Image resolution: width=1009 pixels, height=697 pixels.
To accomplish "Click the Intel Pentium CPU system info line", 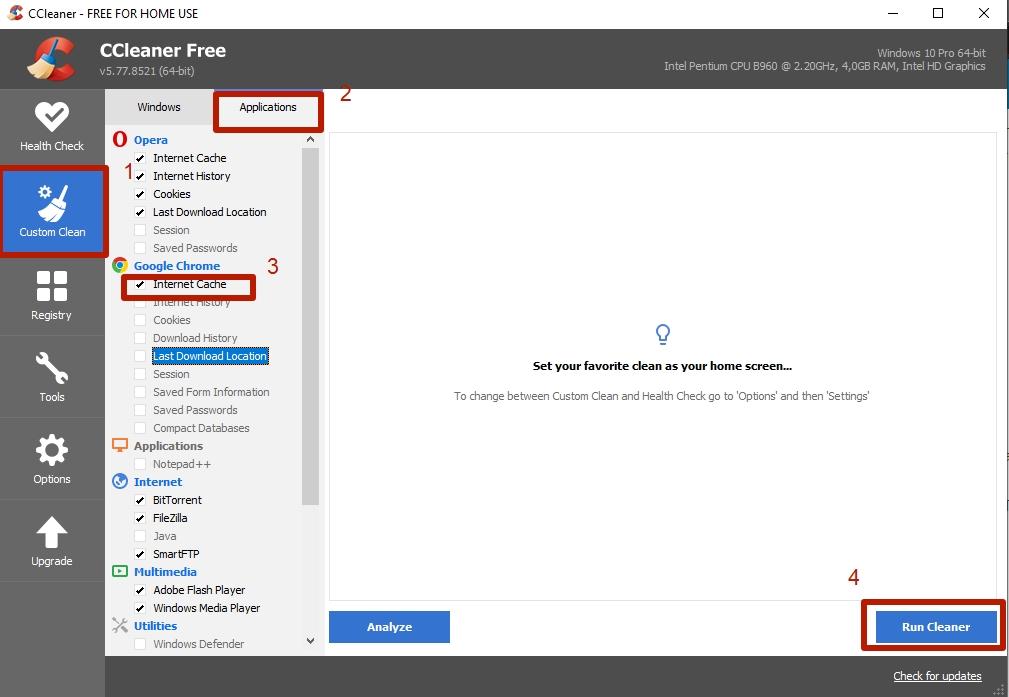I will click(x=824, y=66).
